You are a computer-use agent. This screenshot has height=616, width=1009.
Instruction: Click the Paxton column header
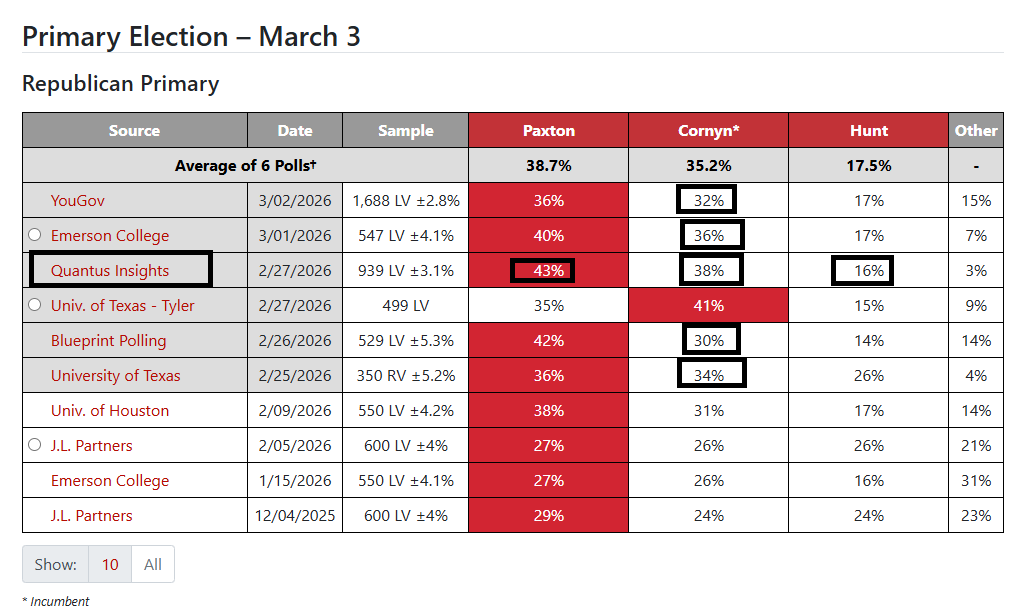[548, 131]
